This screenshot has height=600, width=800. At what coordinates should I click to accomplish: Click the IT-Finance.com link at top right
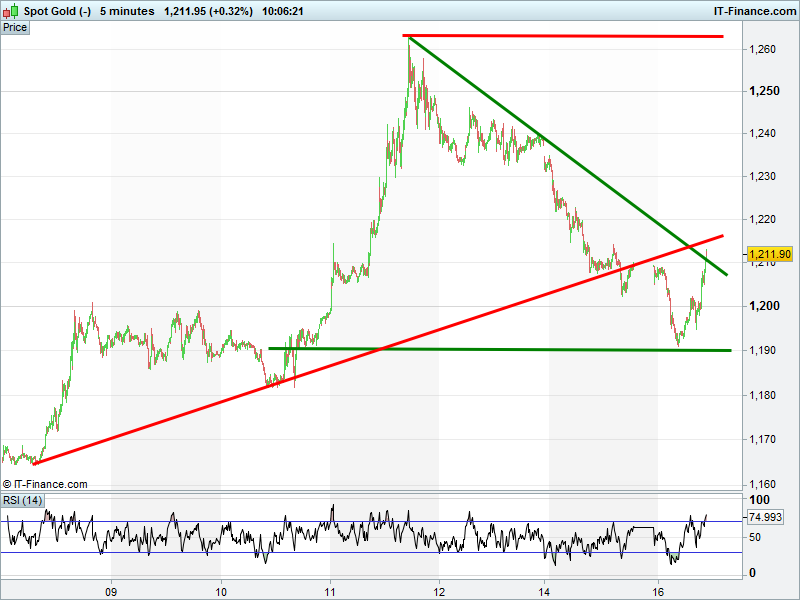pyautogui.click(x=753, y=11)
